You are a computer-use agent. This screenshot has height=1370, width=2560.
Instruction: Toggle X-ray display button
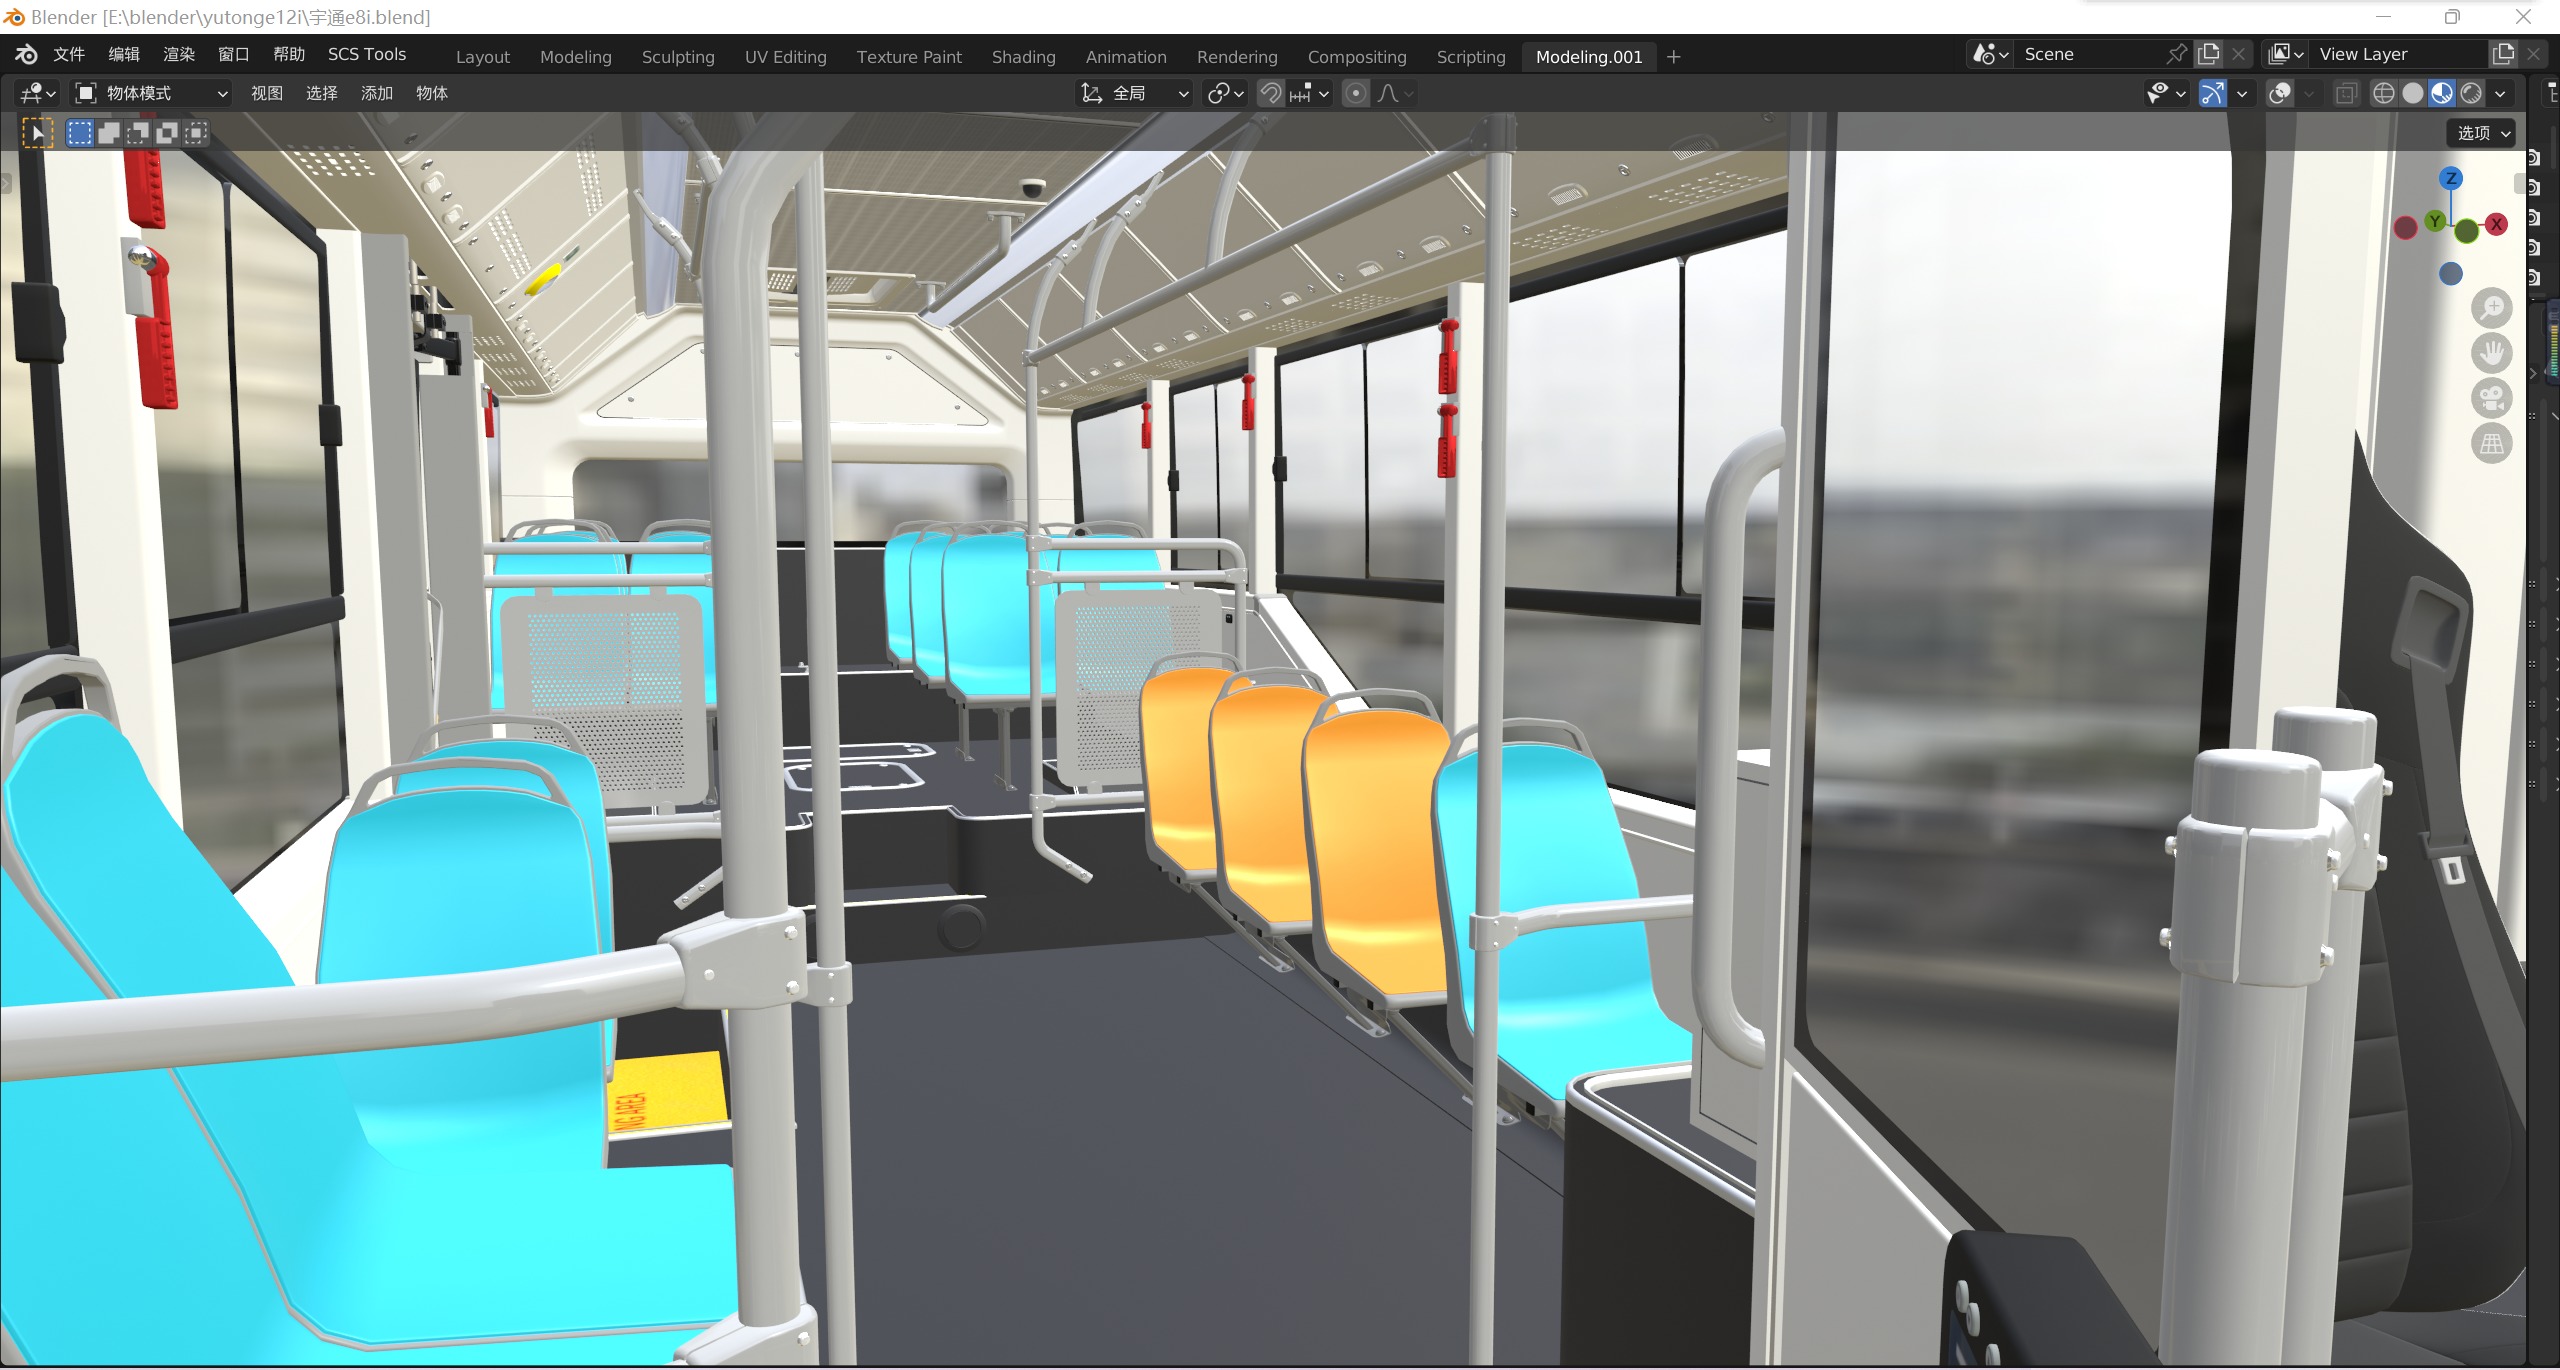click(2346, 93)
